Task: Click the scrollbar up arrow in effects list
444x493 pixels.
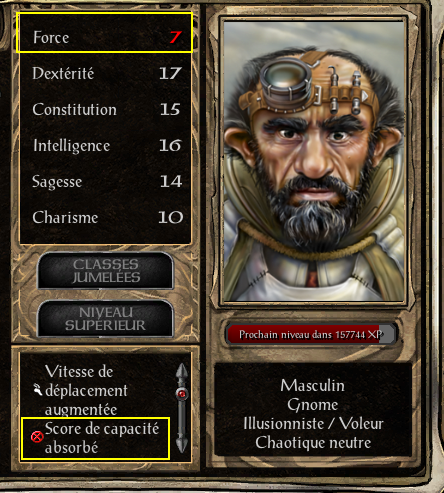Action: click(182, 373)
